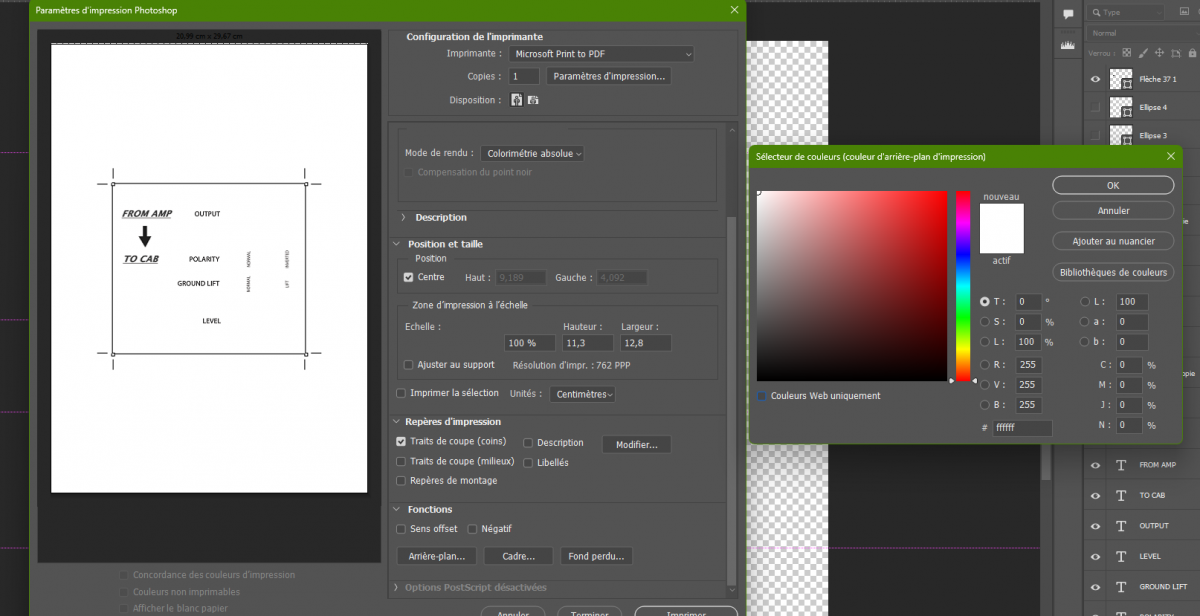Click the Arrière-plan... button

[438, 556]
